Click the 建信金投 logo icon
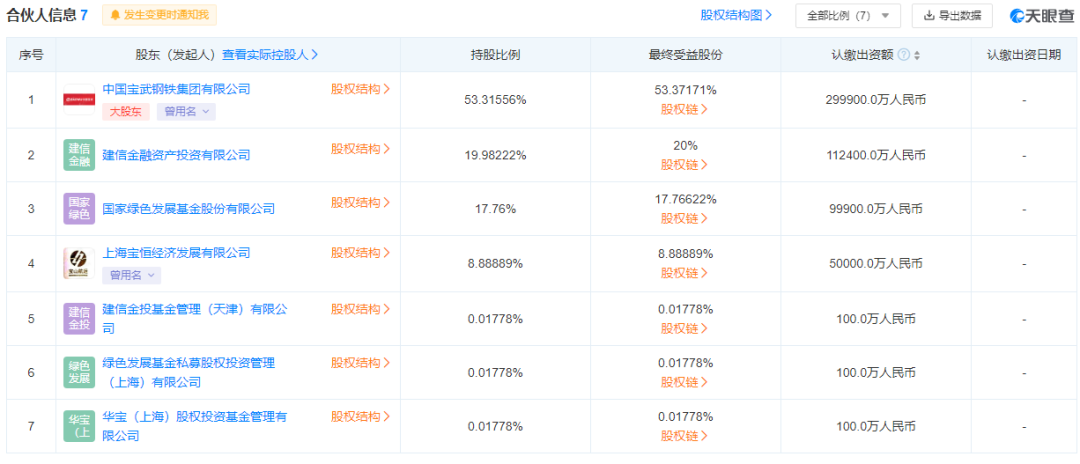The image size is (1080, 464). 79,318
